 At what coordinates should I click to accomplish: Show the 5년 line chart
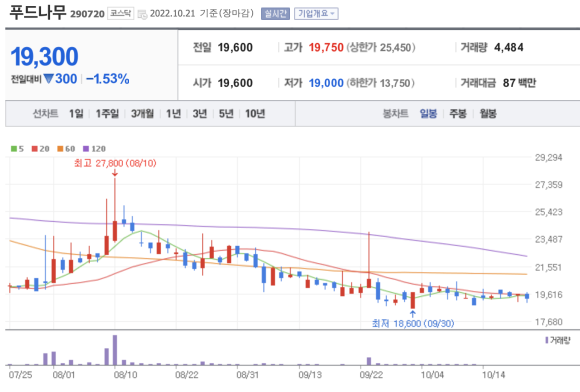pos(226,114)
